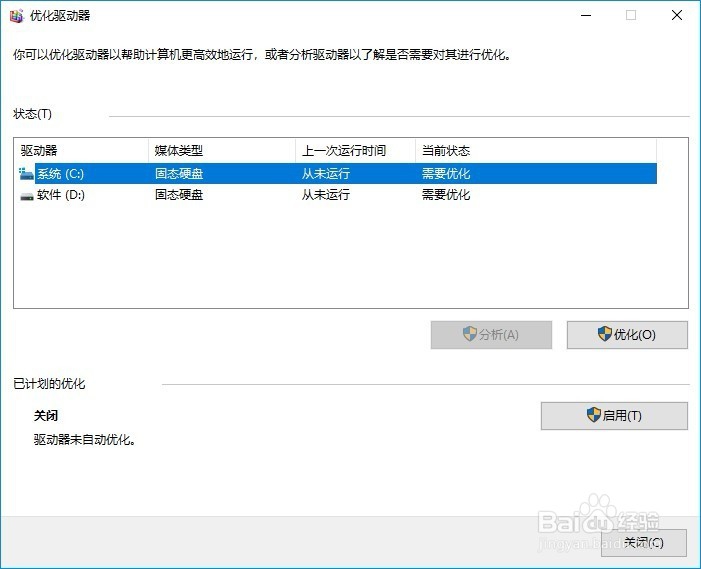Click 固态硬盘 media type for C: drive
Viewport: 701px width, 569px height.
click(x=179, y=173)
